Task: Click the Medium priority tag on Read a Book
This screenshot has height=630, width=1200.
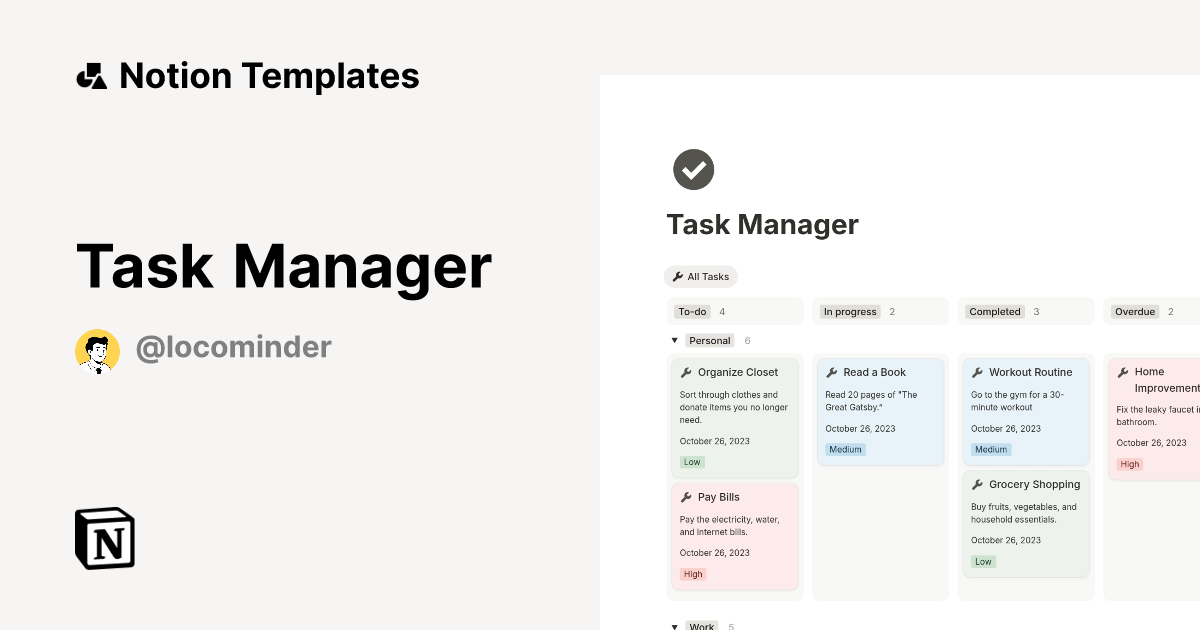Action: pyautogui.click(x=846, y=449)
